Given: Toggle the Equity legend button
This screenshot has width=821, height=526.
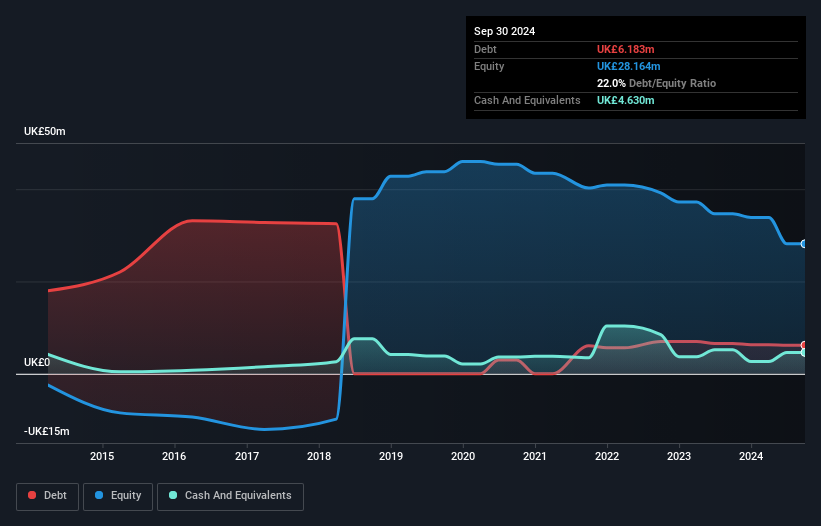Looking at the screenshot, I should [x=118, y=496].
